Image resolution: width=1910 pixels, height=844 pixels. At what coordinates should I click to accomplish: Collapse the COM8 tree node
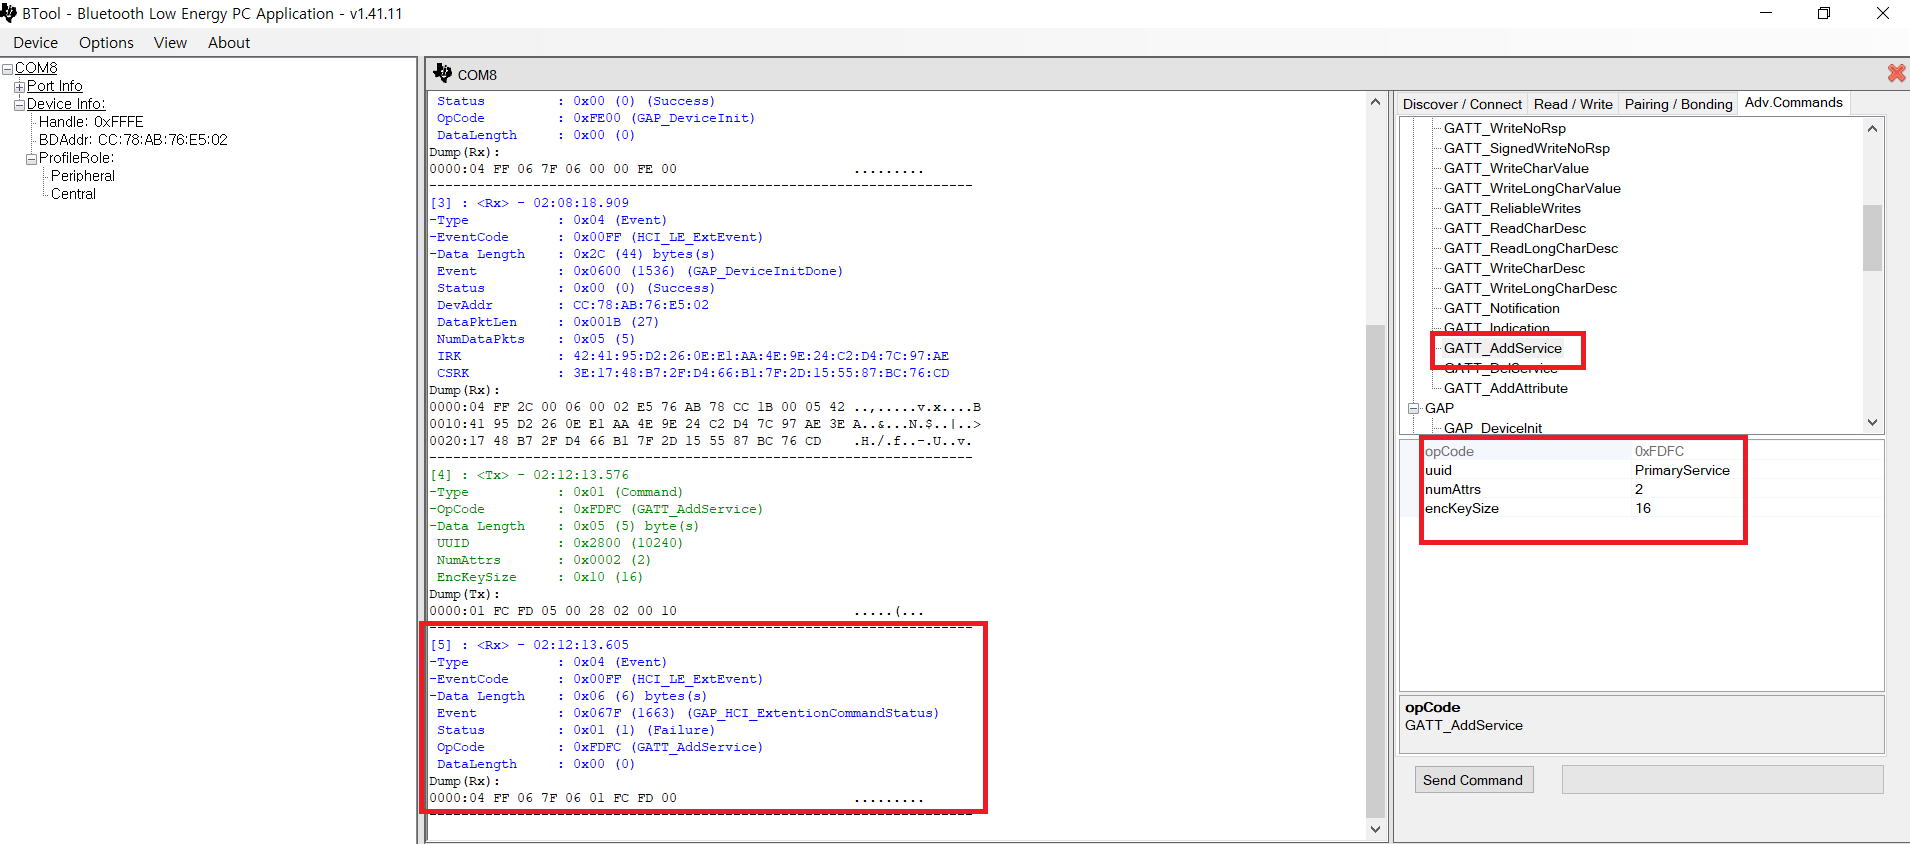(8, 68)
